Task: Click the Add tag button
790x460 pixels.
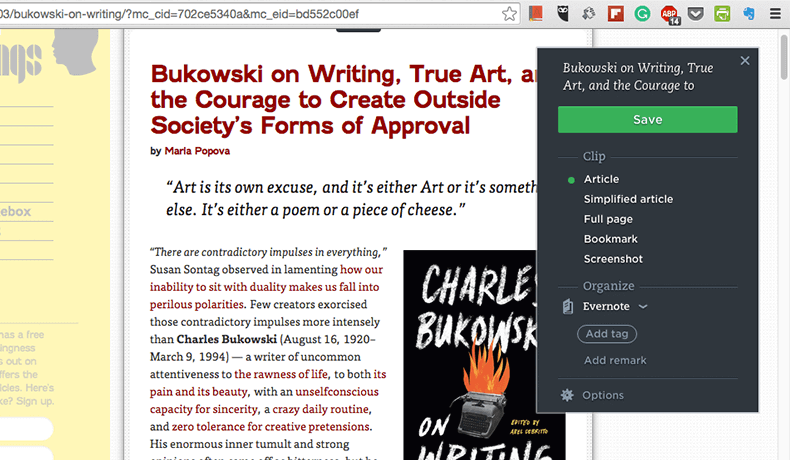Action: 607,334
